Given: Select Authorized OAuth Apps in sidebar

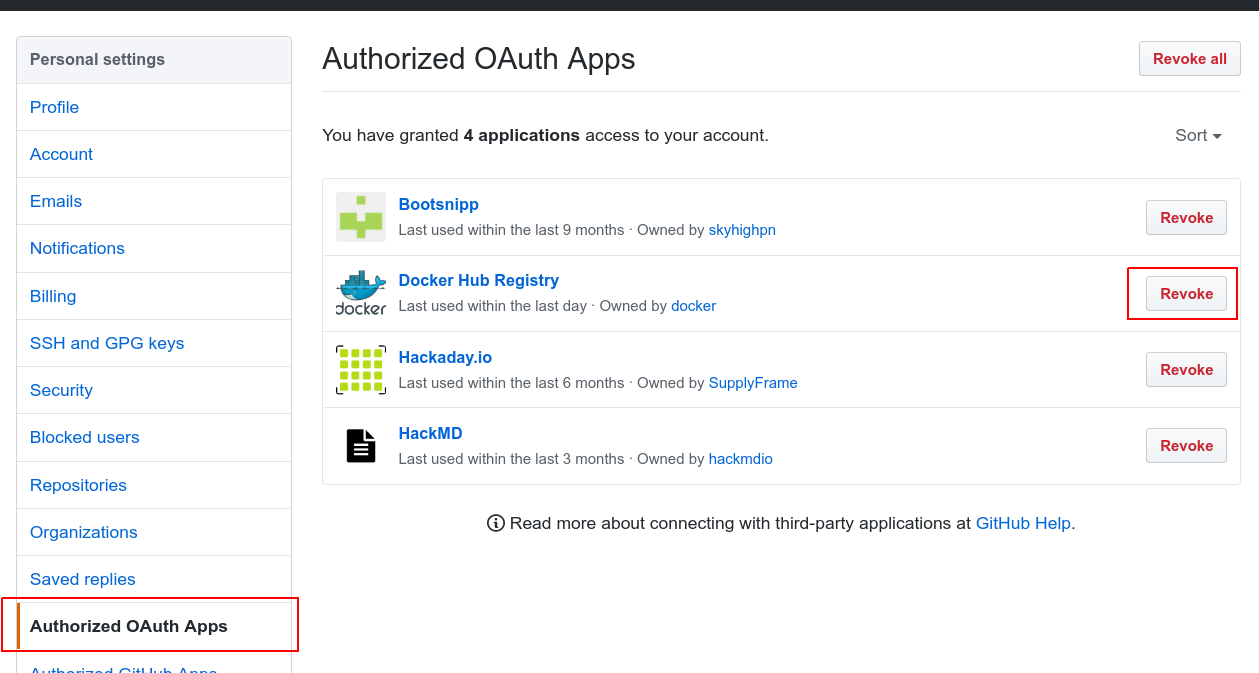Looking at the screenshot, I should (x=129, y=626).
